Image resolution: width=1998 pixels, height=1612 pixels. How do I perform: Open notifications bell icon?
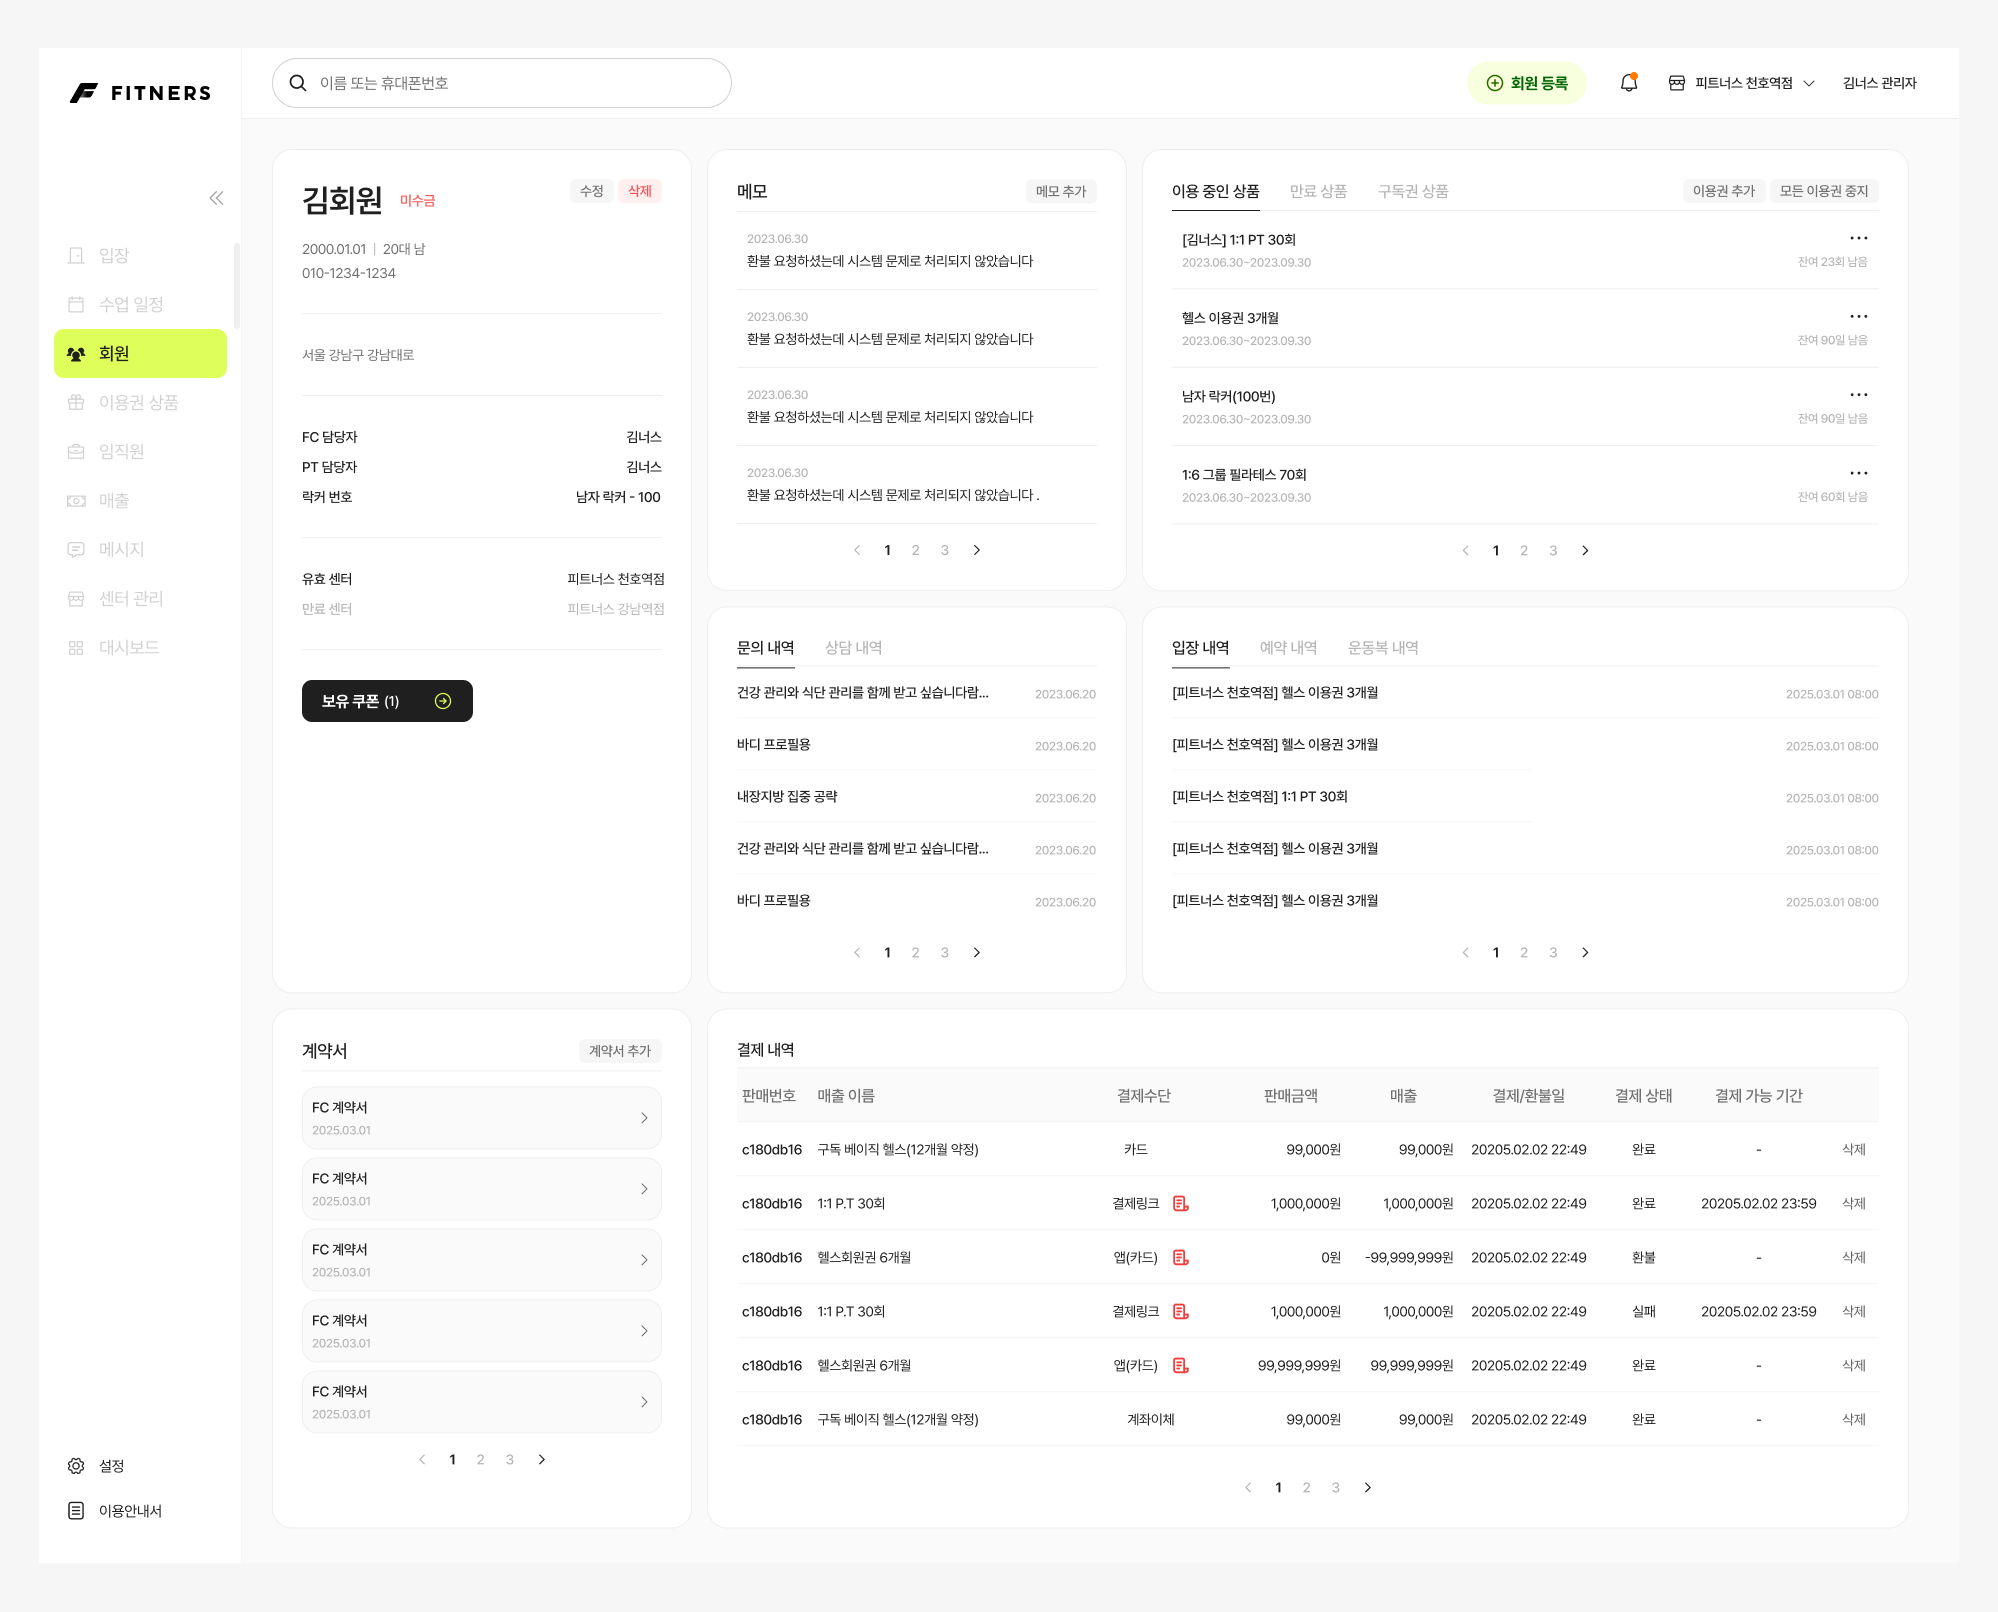coord(1629,83)
